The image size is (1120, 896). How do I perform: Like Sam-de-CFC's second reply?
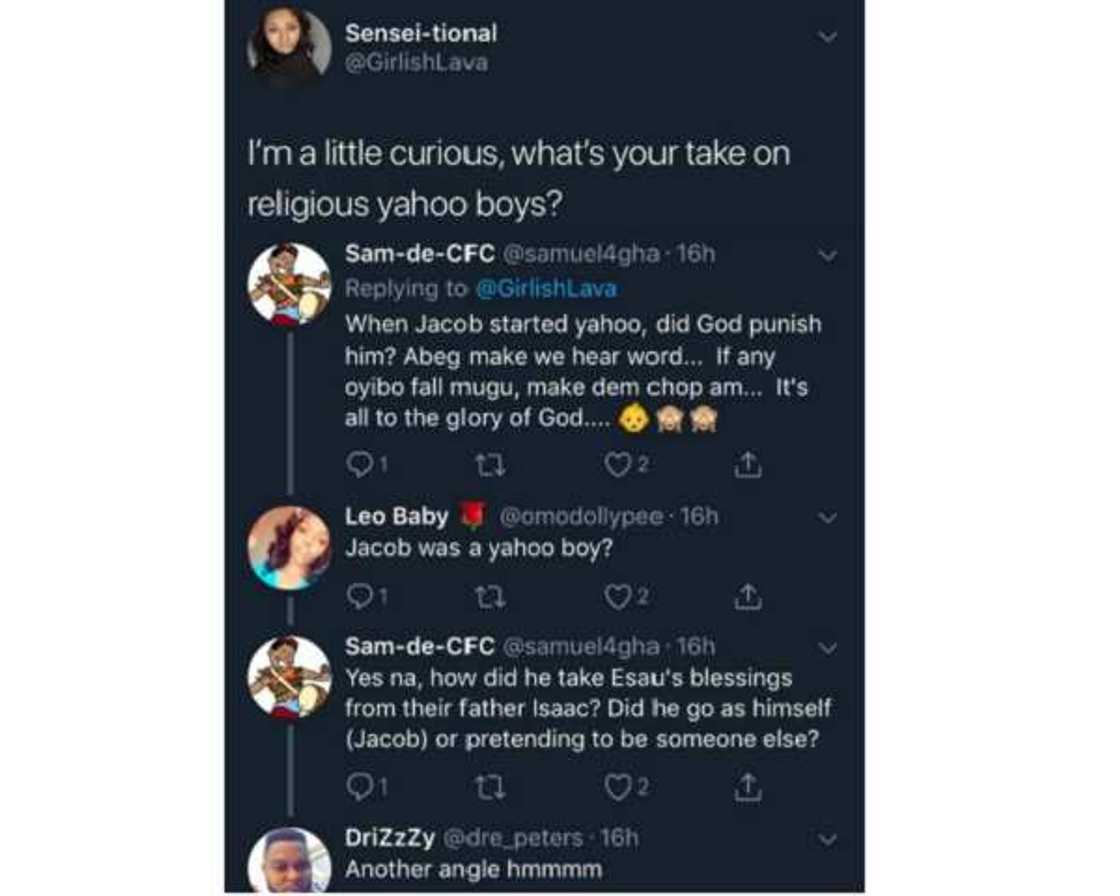(x=620, y=787)
